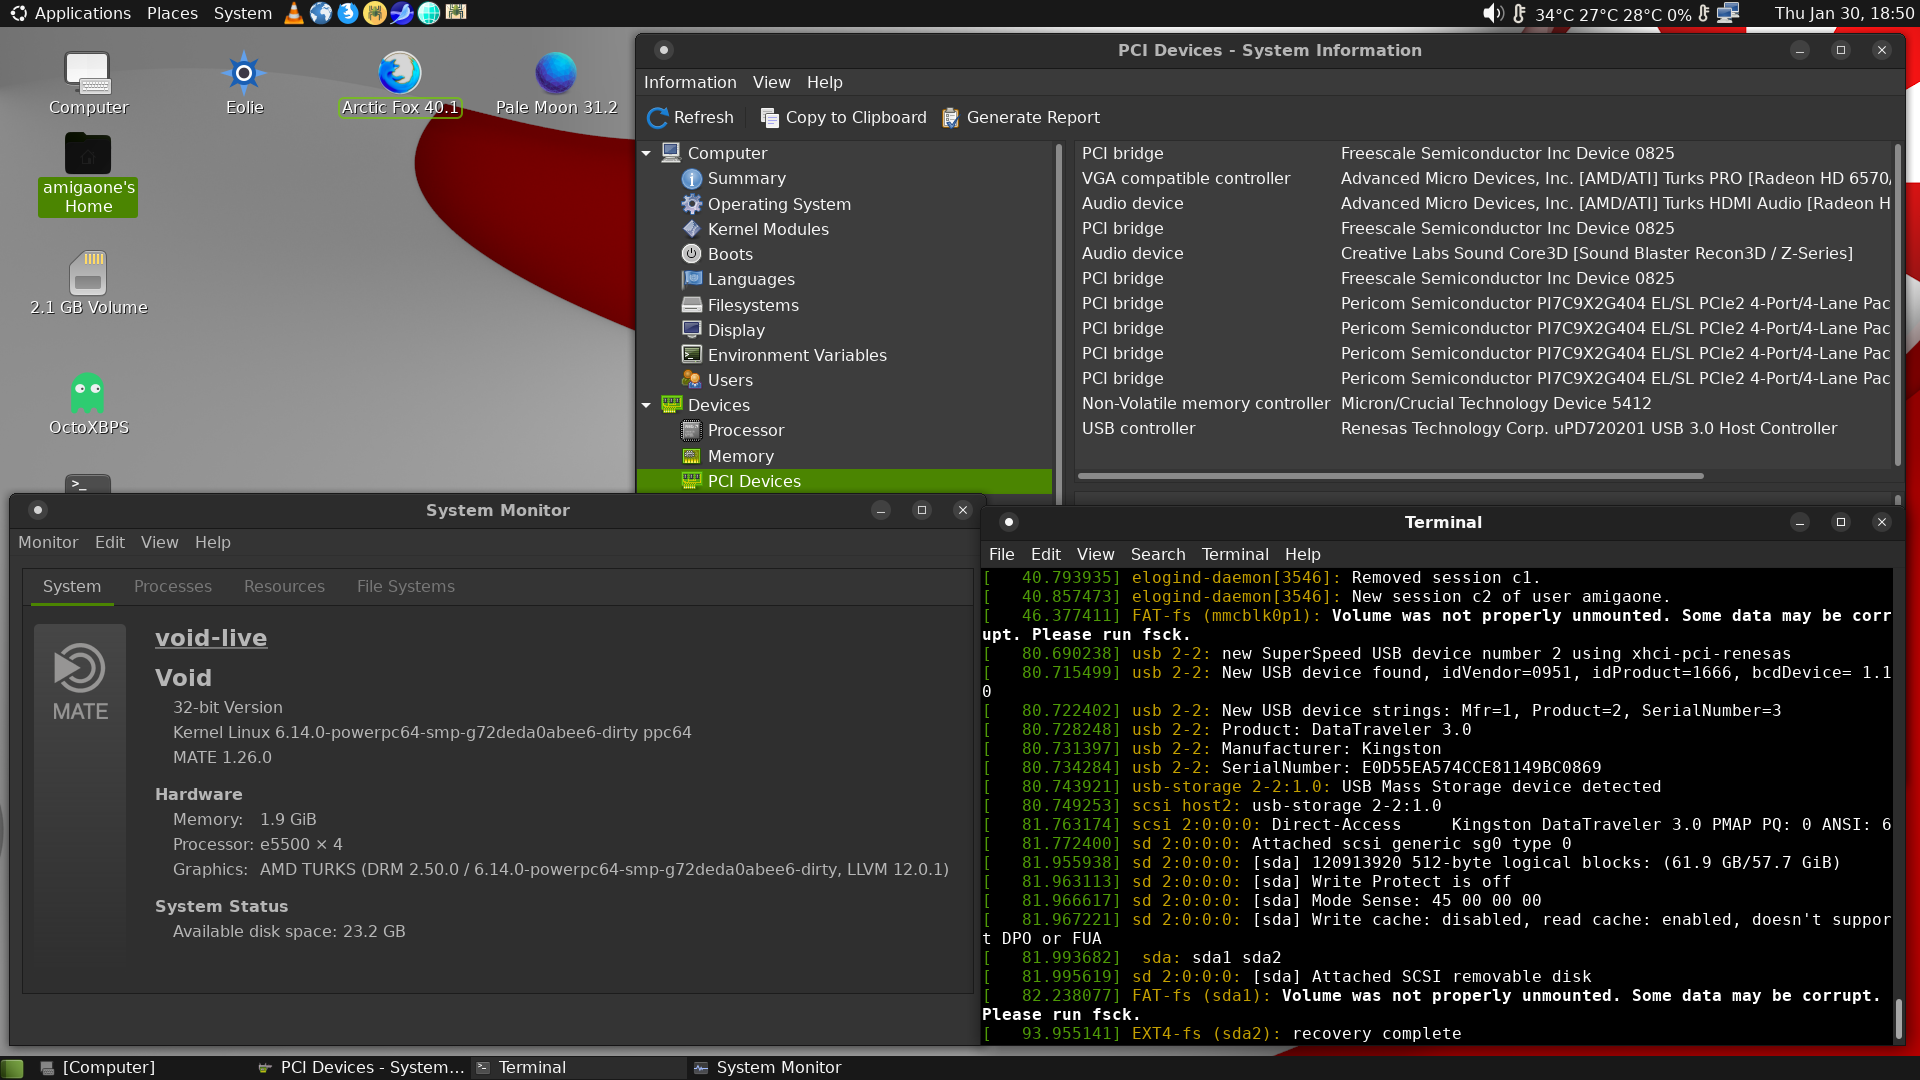Image resolution: width=1920 pixels, height=1080 pixels.
Task: Select the Pale Moon 31.2 desktop icon
Action: pyautogui.click(x=556, y=84)
